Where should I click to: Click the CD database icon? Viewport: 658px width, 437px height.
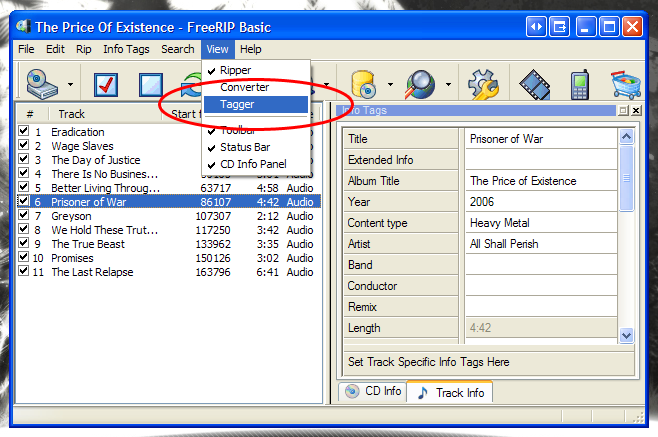(363, 84)
